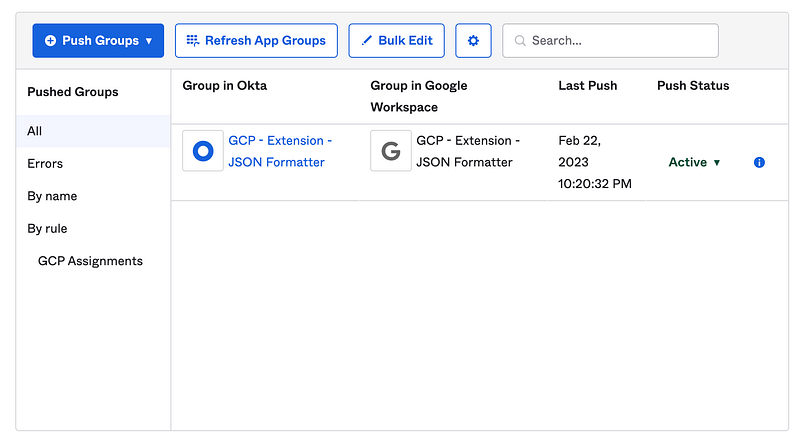Viewport: 800px width, 442px height.
Task: Show pushed groups with Errors
Action: pos(45,164)
